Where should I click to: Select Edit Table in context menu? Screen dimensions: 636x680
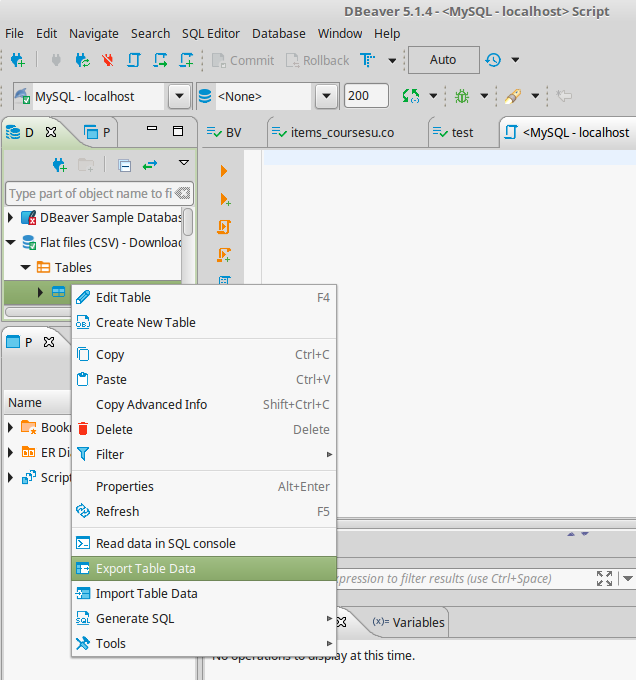(x=204, y=298)
